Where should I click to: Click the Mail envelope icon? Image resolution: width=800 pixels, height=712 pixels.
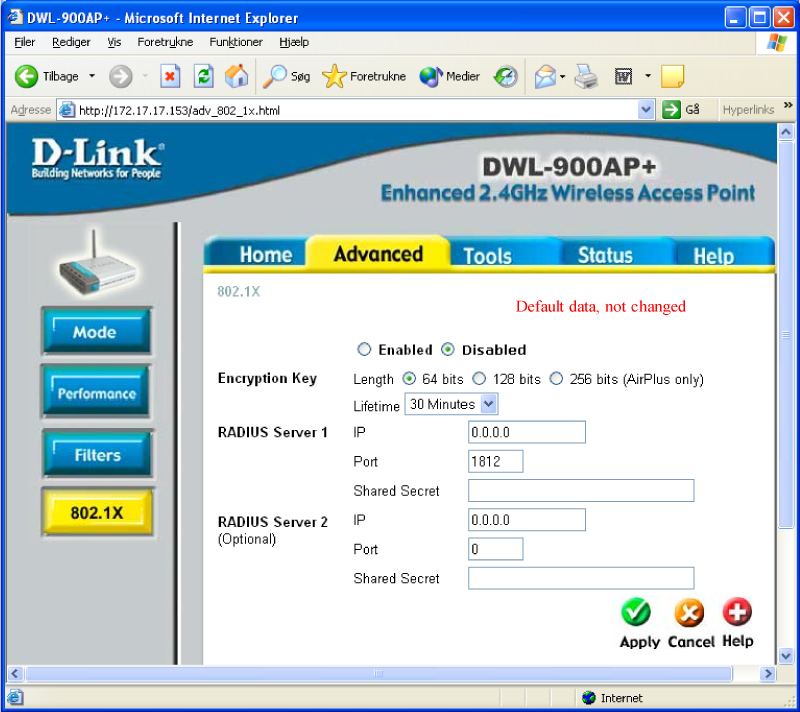(x=545, y=77)
